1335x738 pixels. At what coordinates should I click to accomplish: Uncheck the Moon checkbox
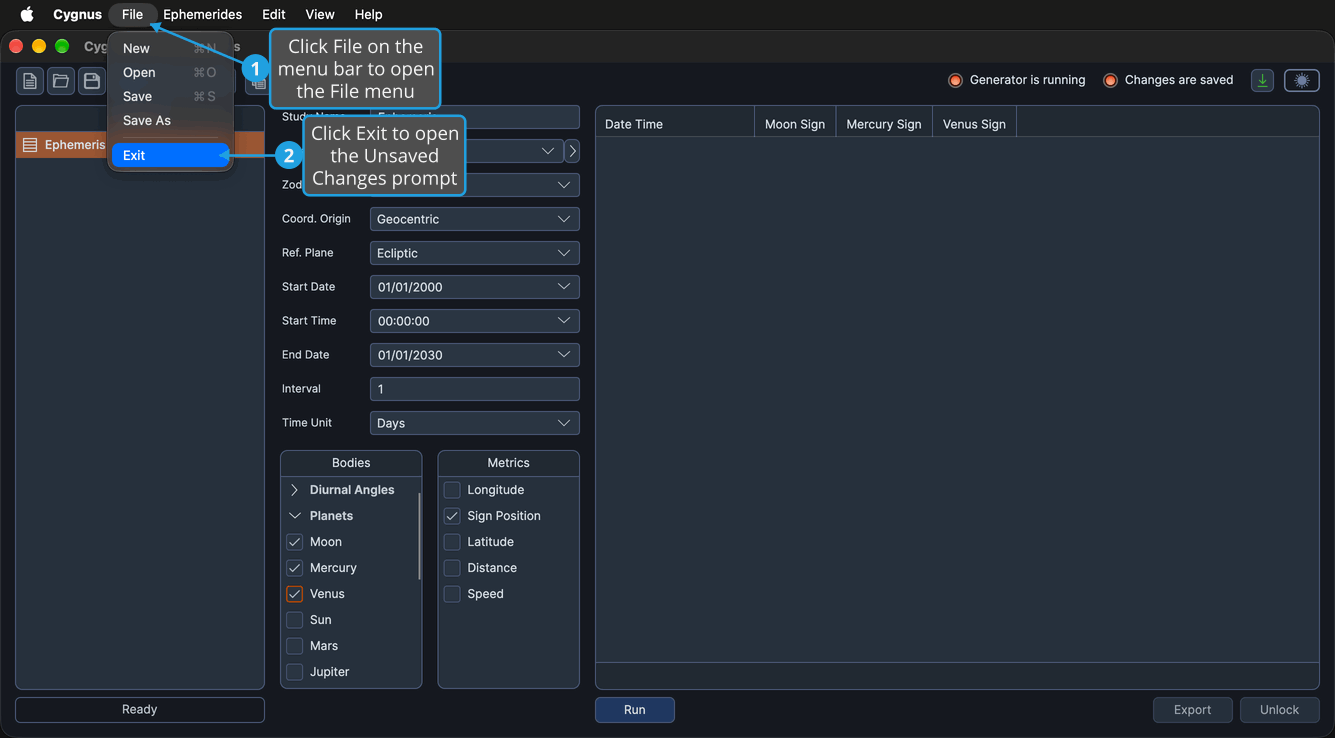[x=295, y=542]
